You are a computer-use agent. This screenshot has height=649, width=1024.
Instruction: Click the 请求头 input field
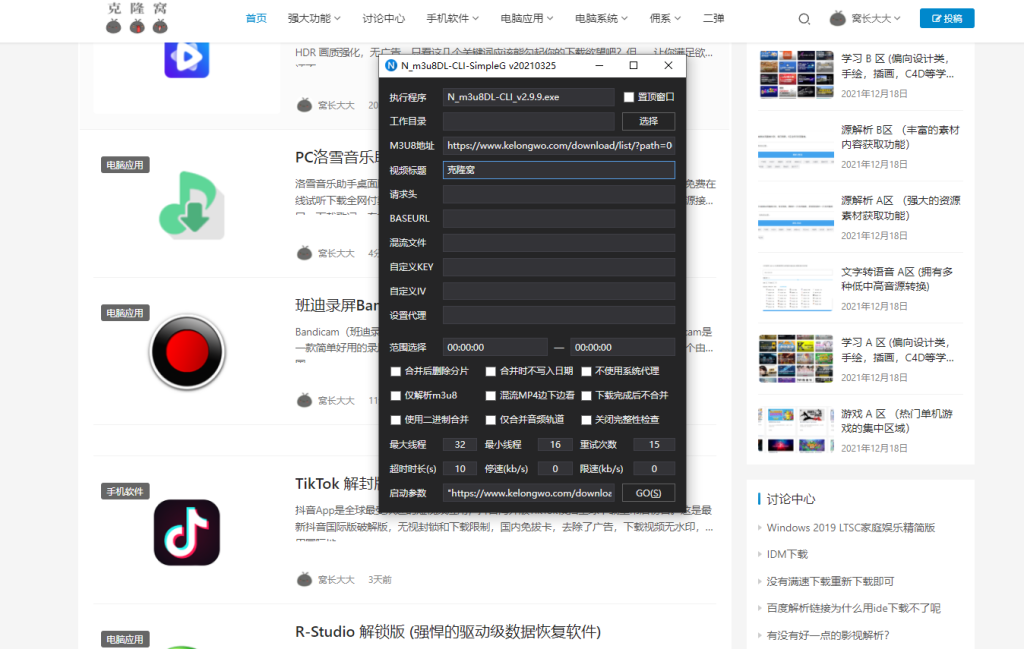tap(558, 194)
